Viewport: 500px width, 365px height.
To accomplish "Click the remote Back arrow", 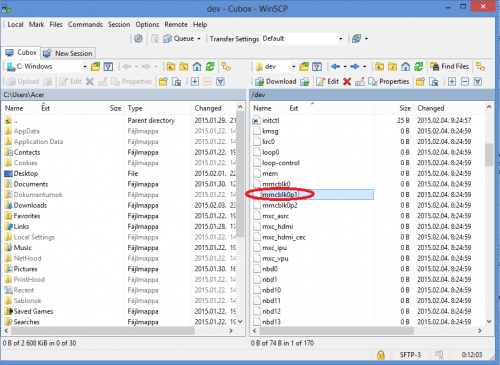I will click(x=335, y=67).
